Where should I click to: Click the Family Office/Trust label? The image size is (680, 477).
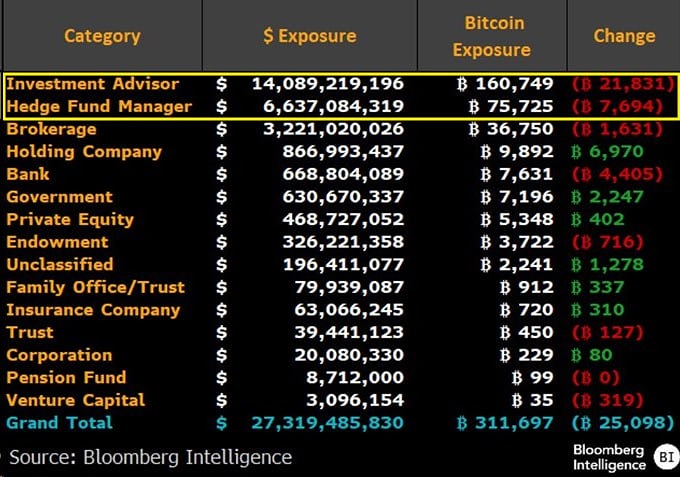pyautogui.click(x=96, y=287)
